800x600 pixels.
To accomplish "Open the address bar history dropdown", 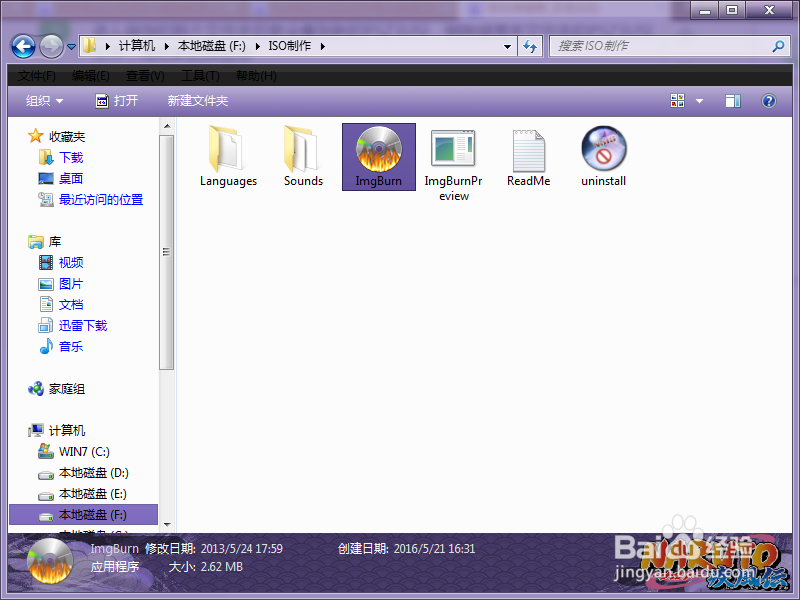I will [x=507, y=45].
